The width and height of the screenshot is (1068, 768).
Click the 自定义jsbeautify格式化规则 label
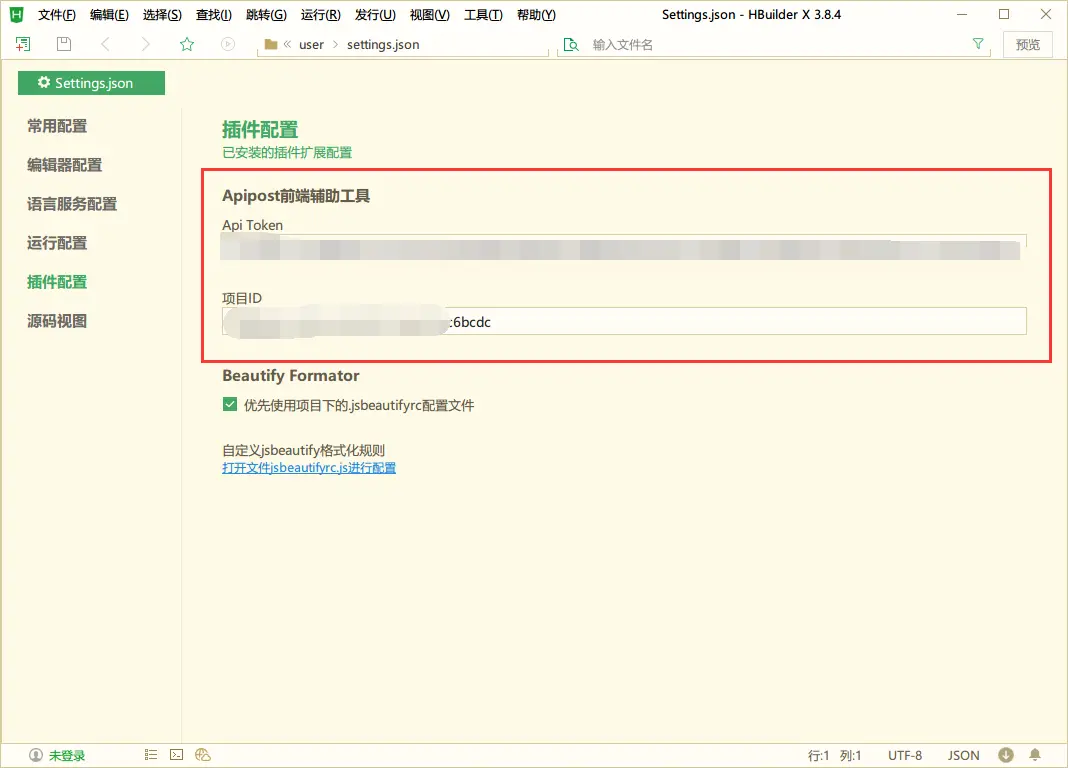[304, 450]
